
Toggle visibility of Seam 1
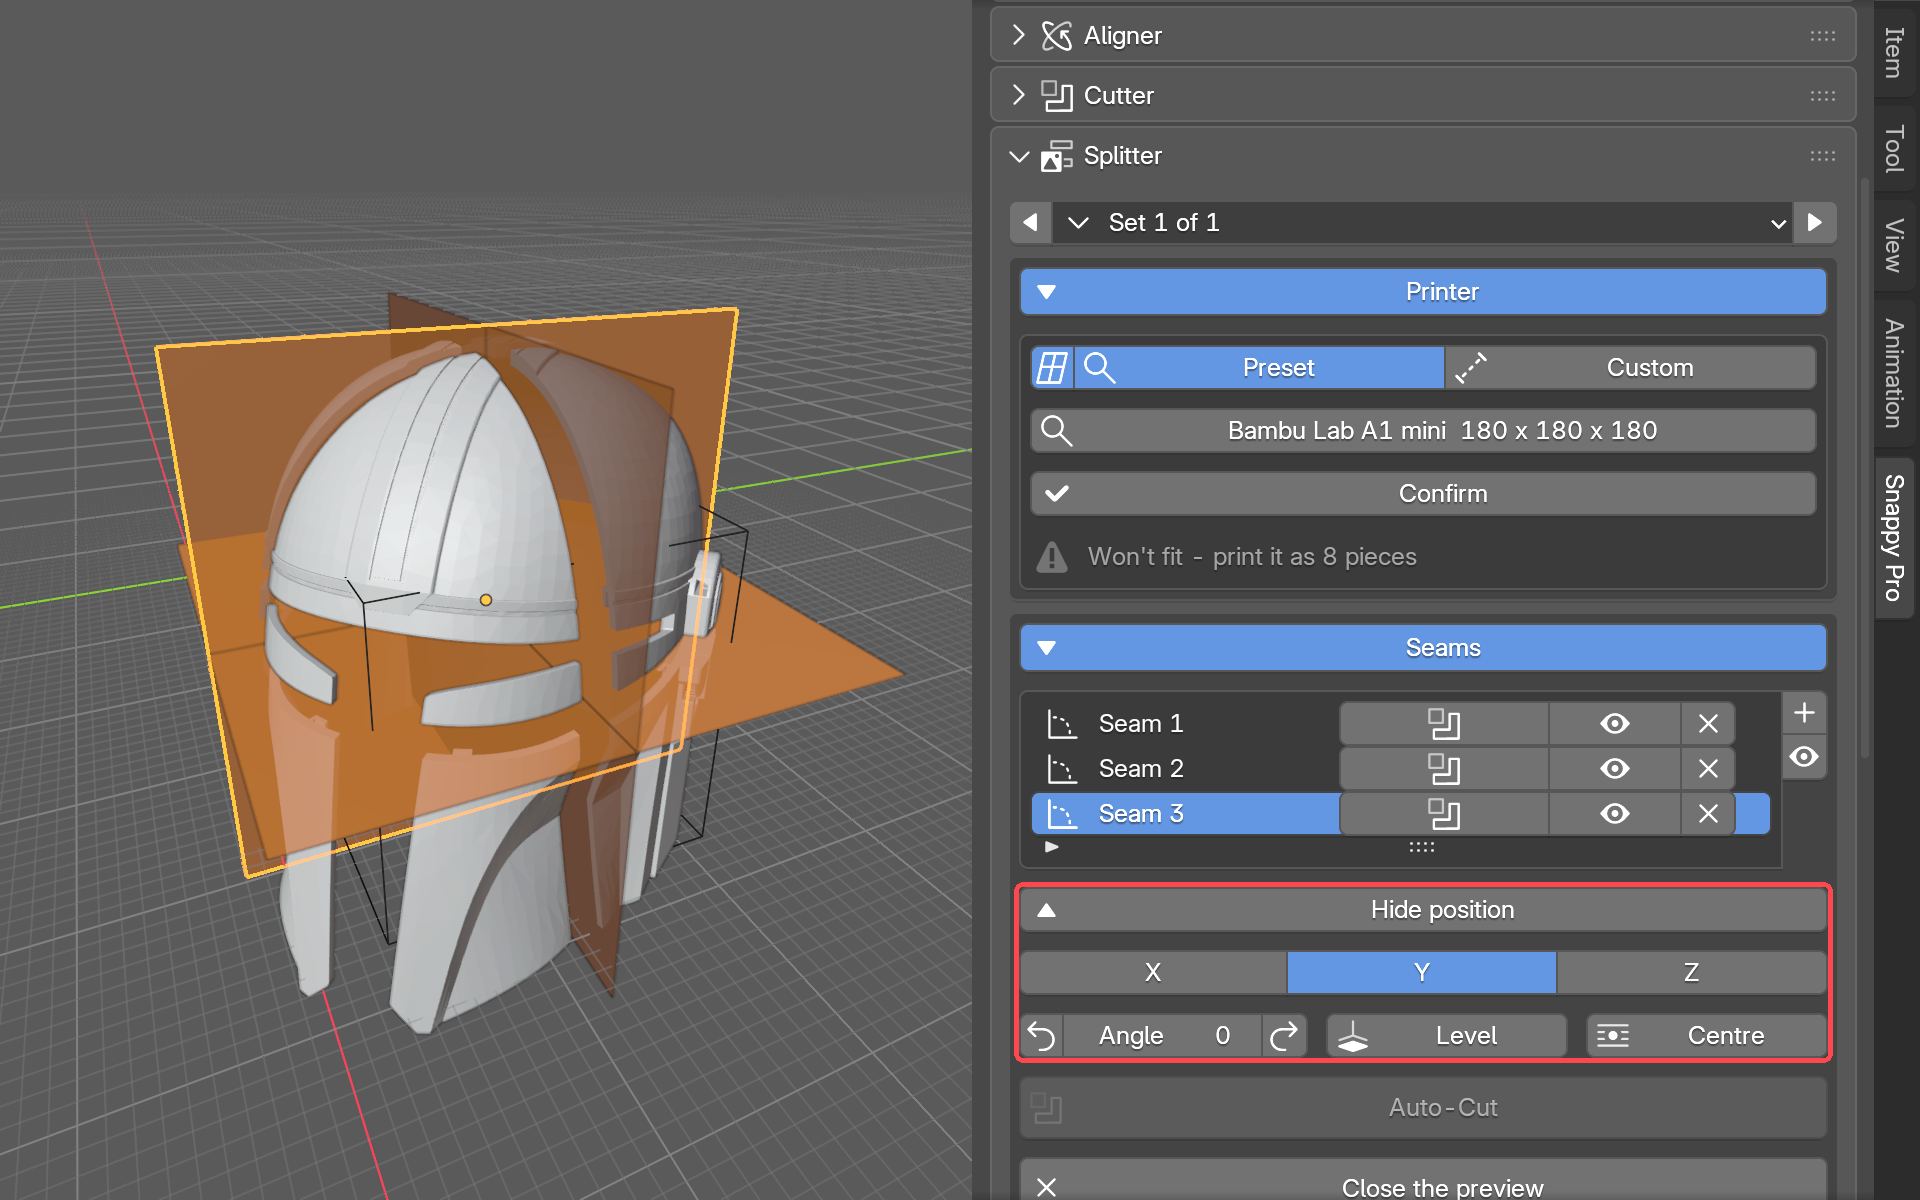[x=1615, y=724]
